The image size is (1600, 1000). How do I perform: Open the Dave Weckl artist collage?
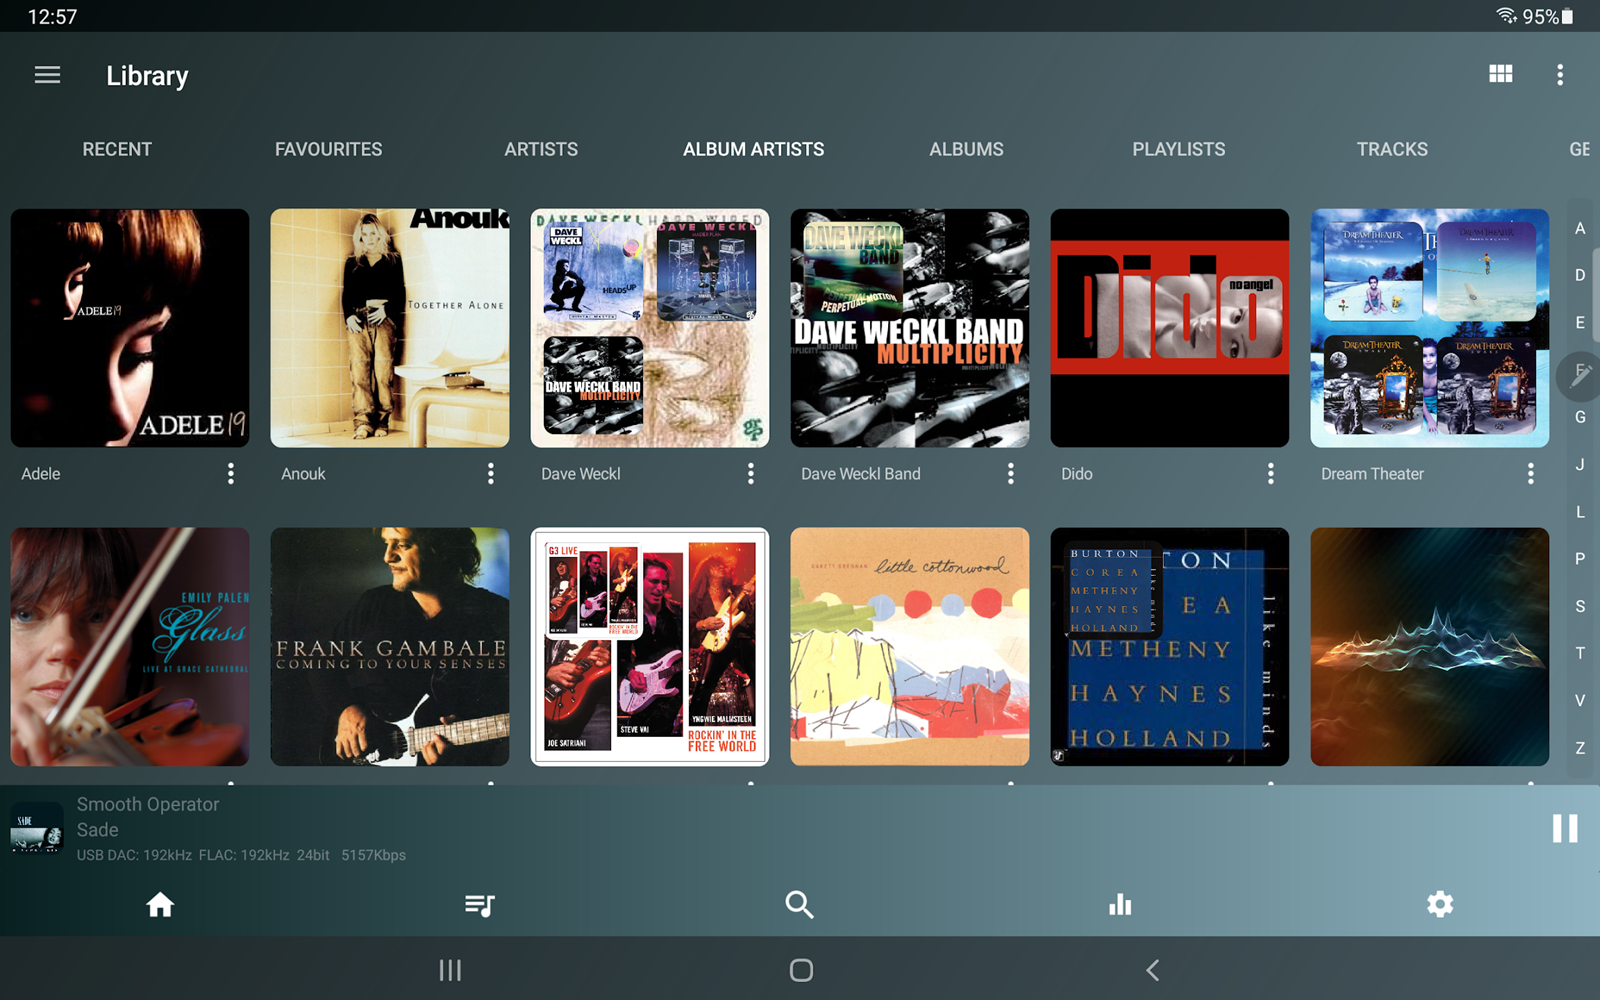coord(650,328)
